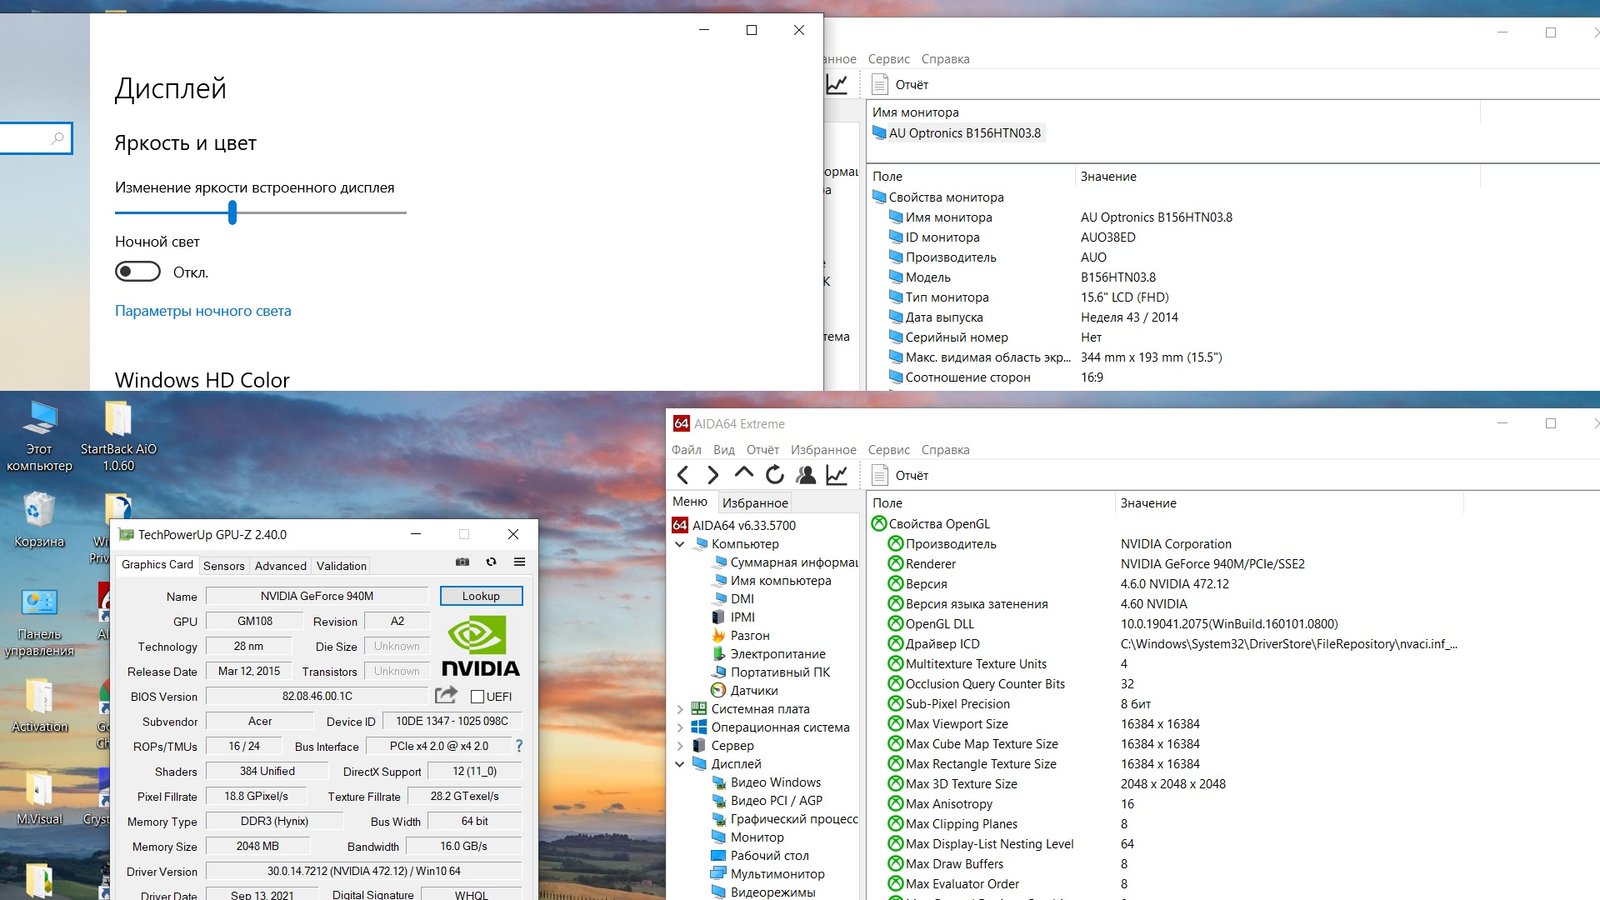Toggle the Ночной свет switch
Screen dimensions: 1600x900
(x=138, y=272)
